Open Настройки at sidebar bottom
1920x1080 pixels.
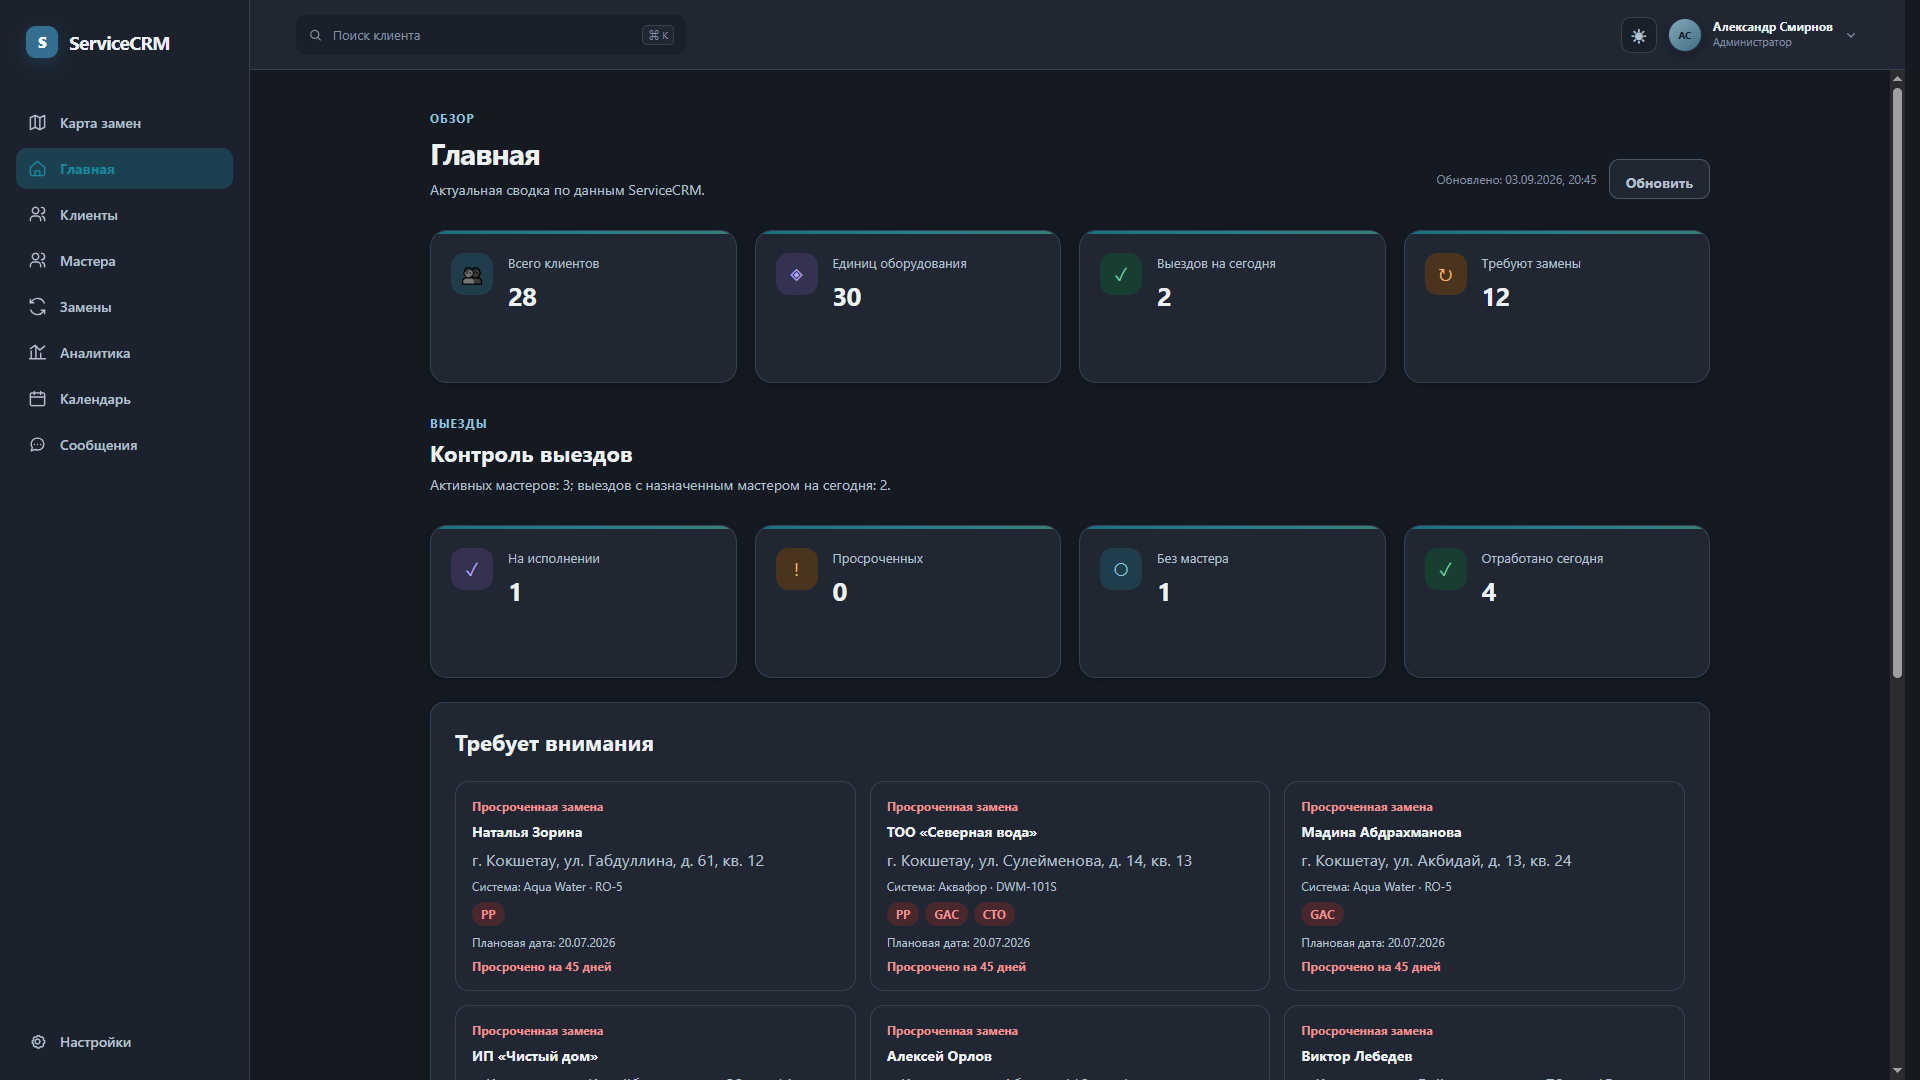pos(124,1042)
